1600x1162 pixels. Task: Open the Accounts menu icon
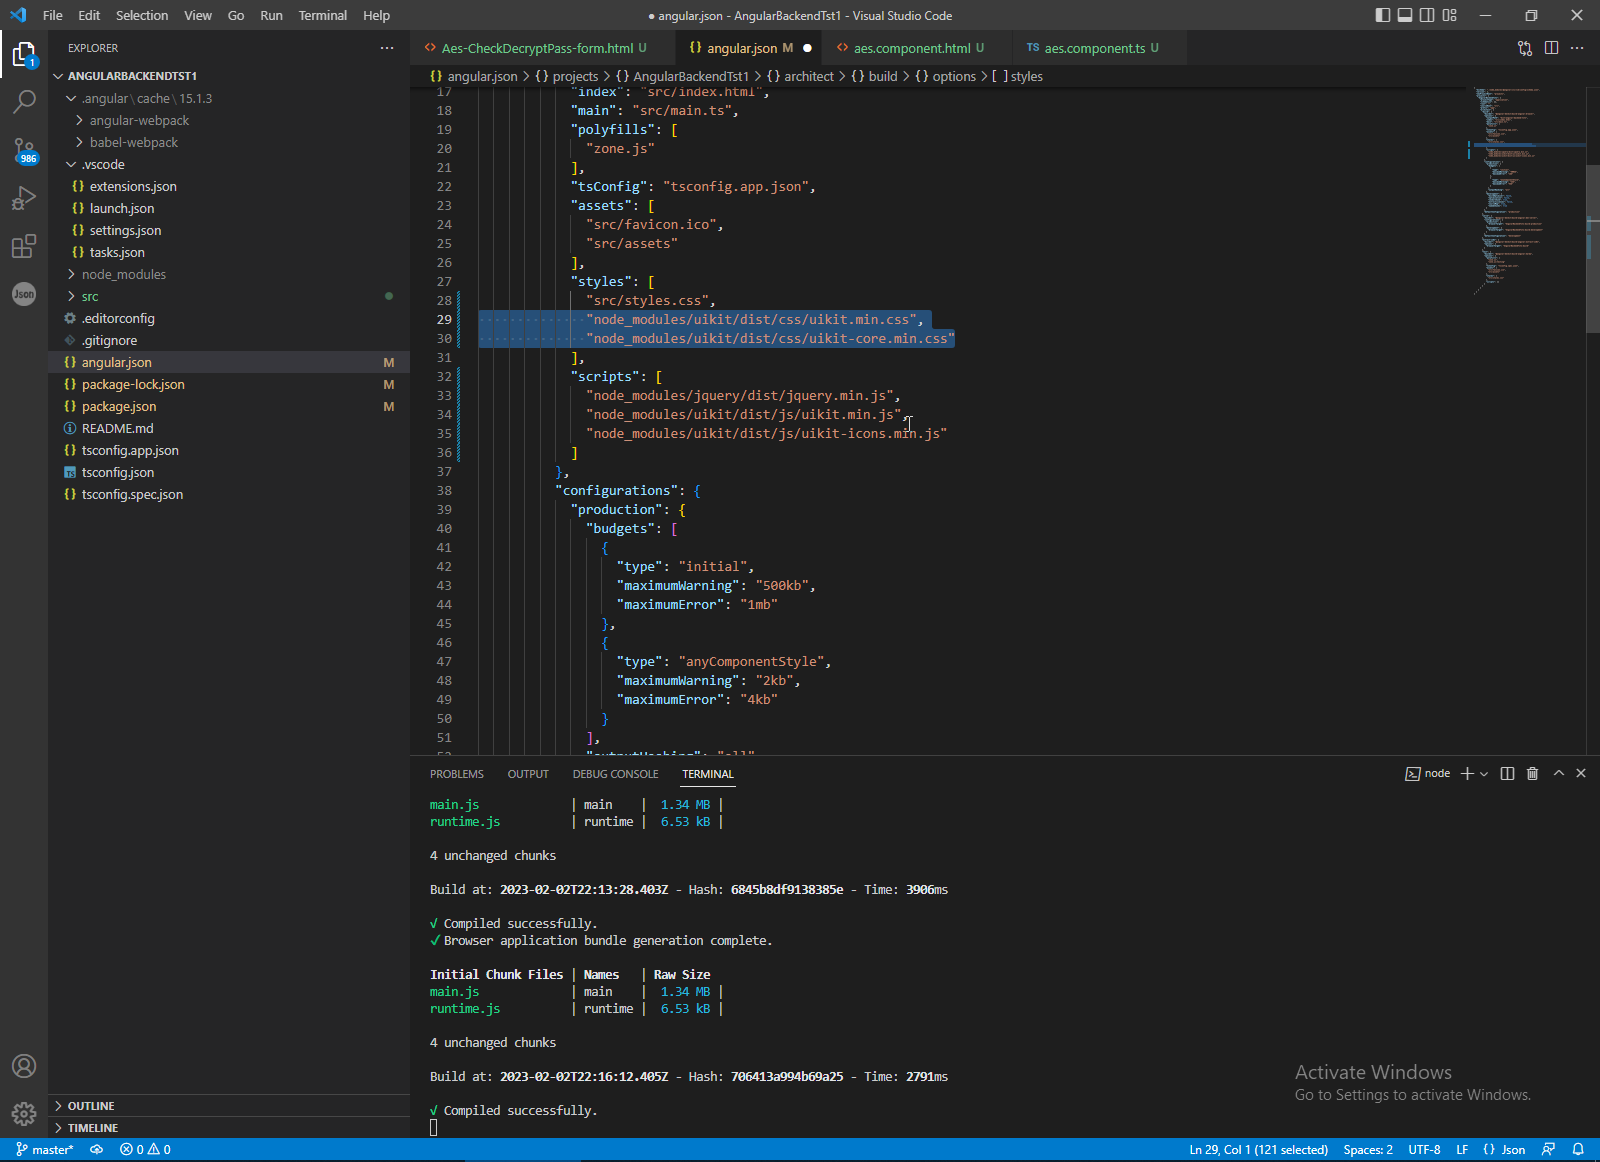[x=24, y=1066]
